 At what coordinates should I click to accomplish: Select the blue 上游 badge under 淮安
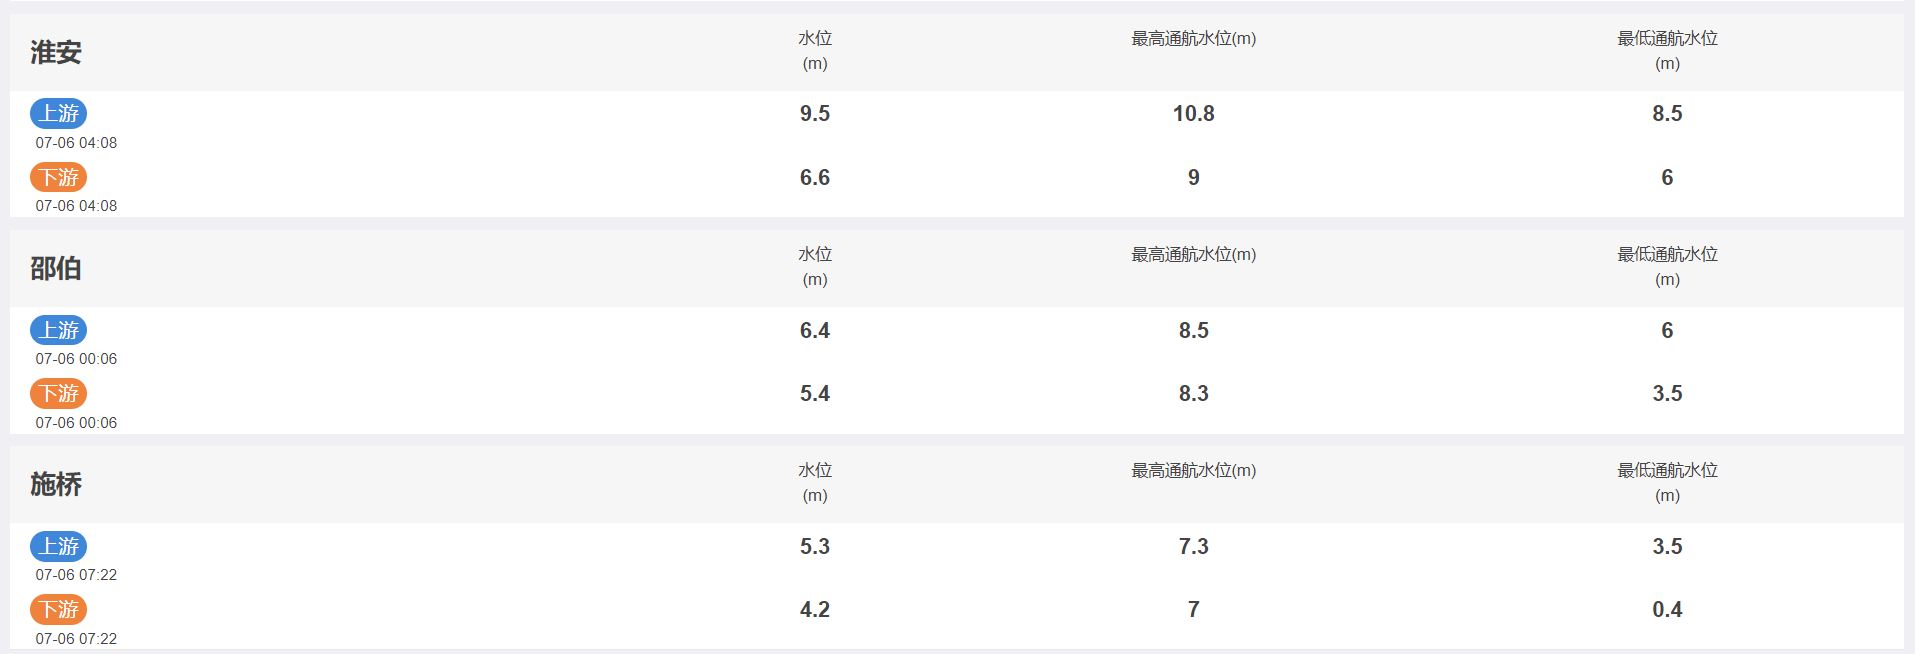pyautogui.click(x=58, y=113)
